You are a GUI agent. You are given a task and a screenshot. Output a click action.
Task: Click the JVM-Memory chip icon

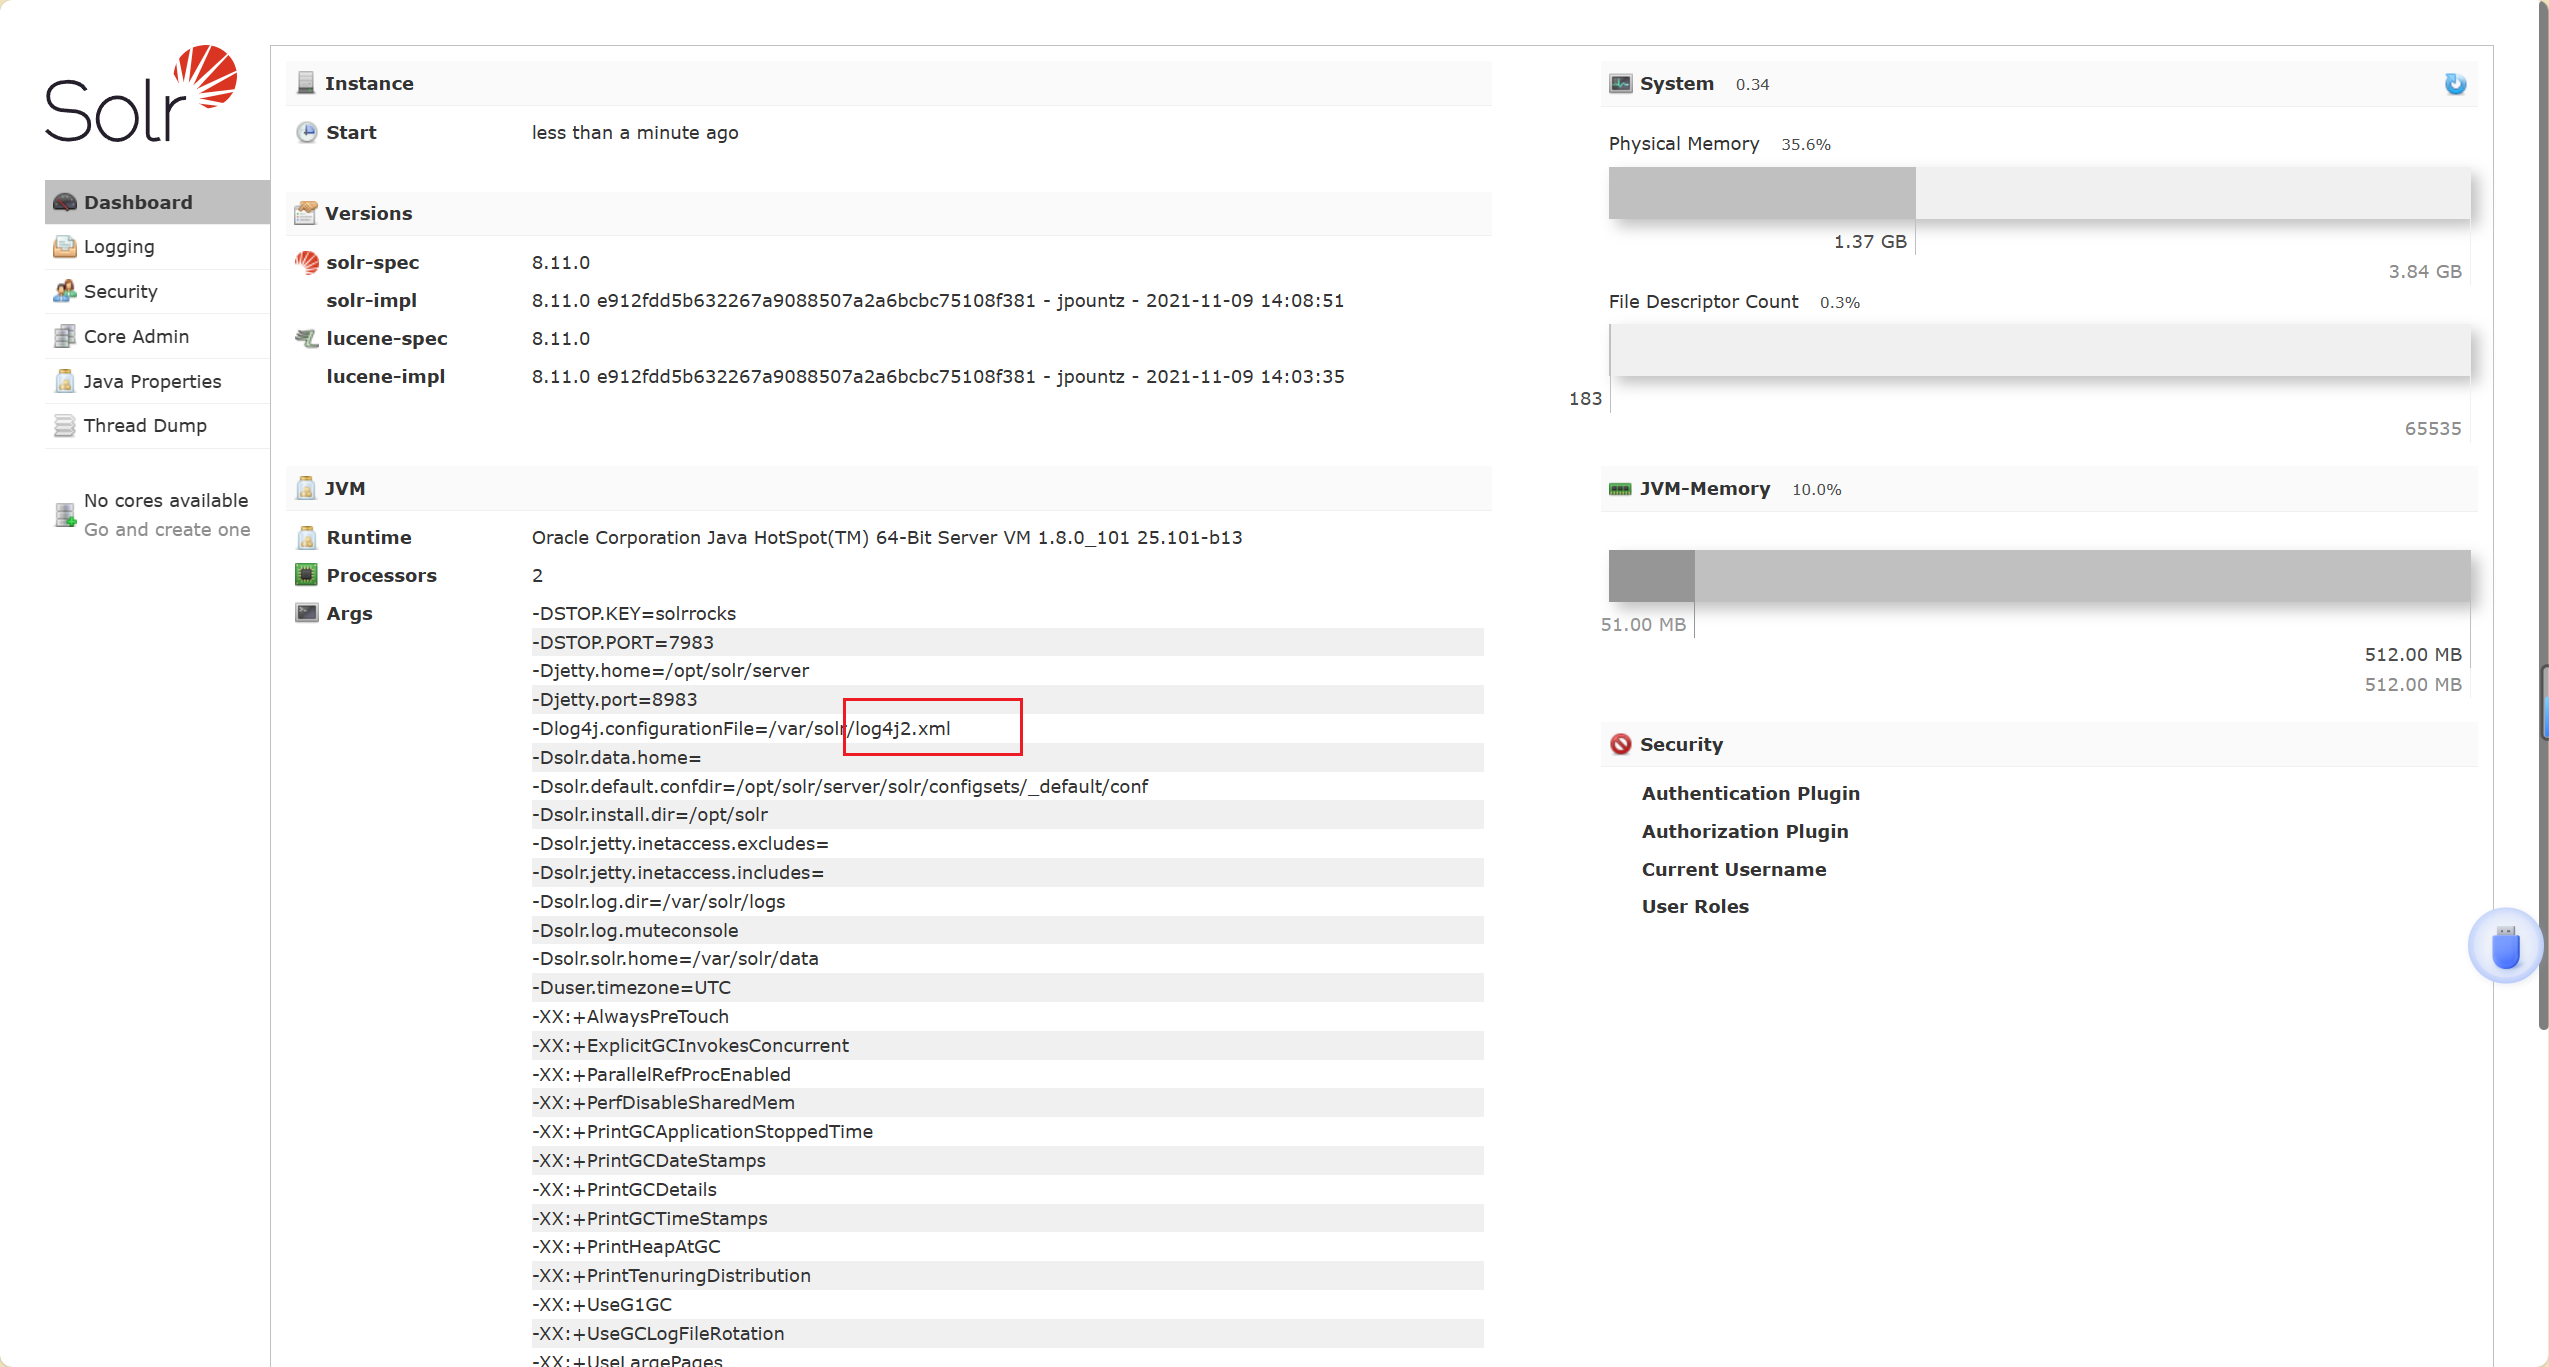[1621, 489]
